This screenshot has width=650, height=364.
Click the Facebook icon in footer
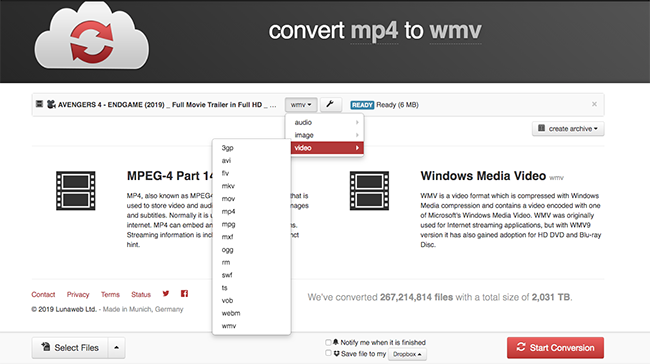click(x=184, y=294)
